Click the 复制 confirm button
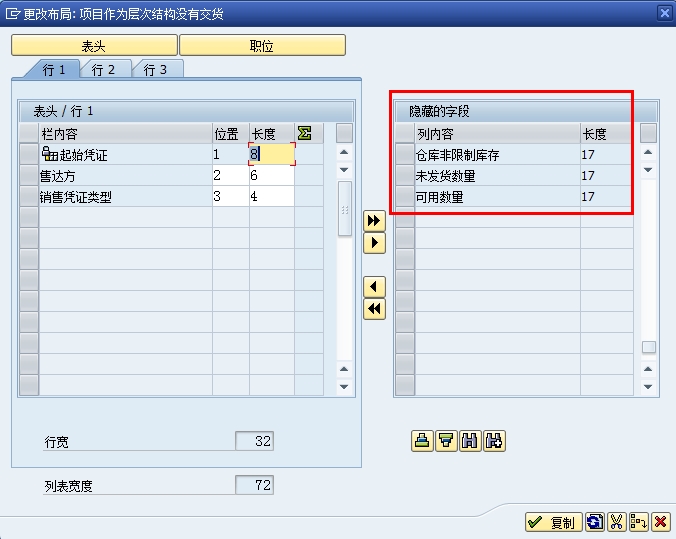Viewport: 676px width, 539px height. (x=554, y=522)
